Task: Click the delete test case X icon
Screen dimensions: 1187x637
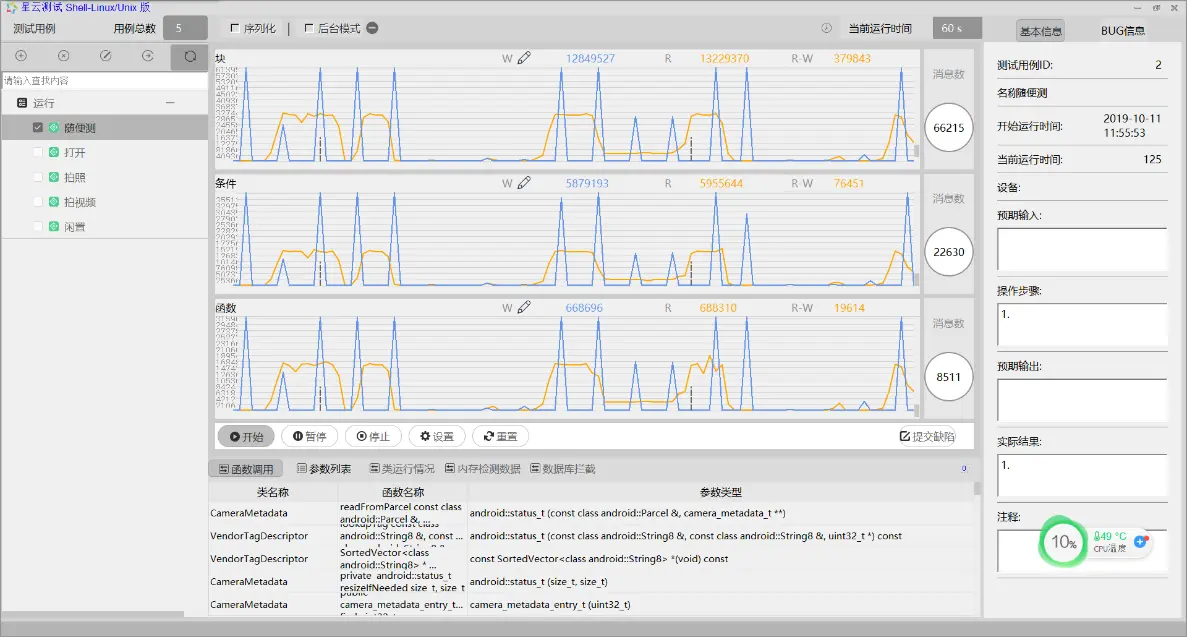Action: coord(64,56)
